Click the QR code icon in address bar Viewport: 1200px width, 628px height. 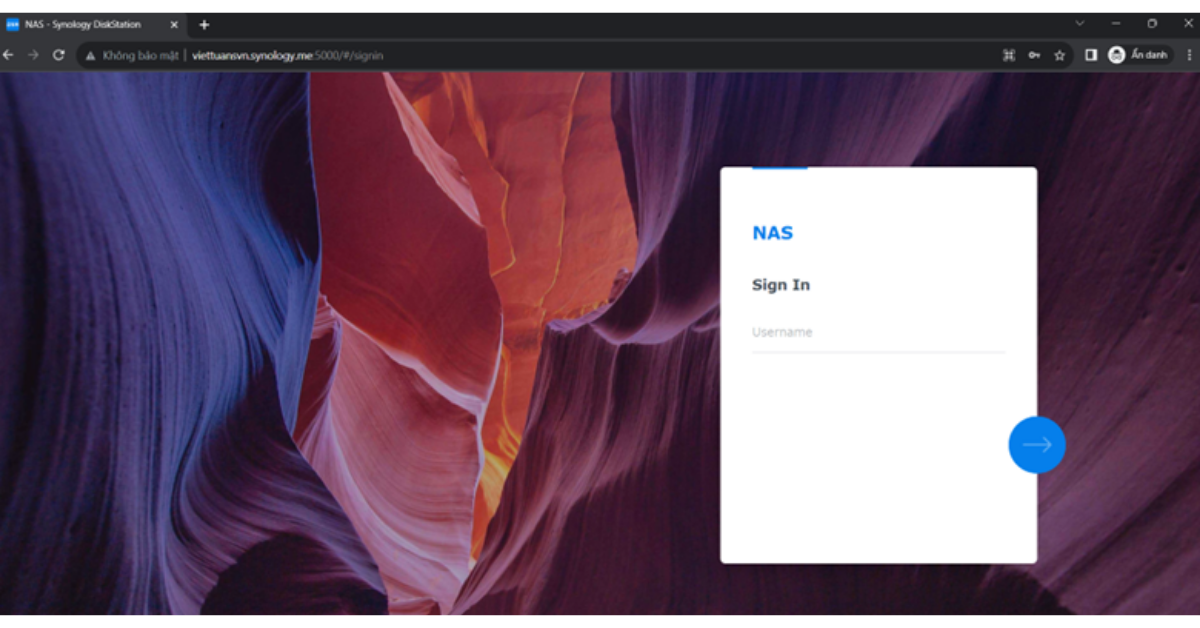click(1009, 55)
